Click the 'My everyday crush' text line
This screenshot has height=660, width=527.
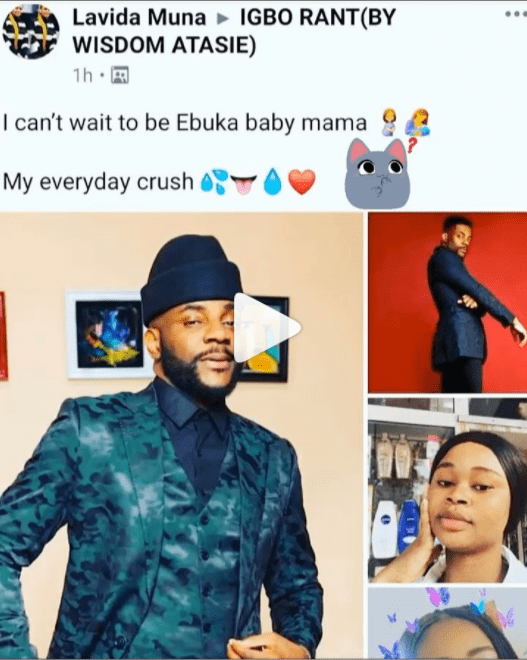tap(98, 182)
